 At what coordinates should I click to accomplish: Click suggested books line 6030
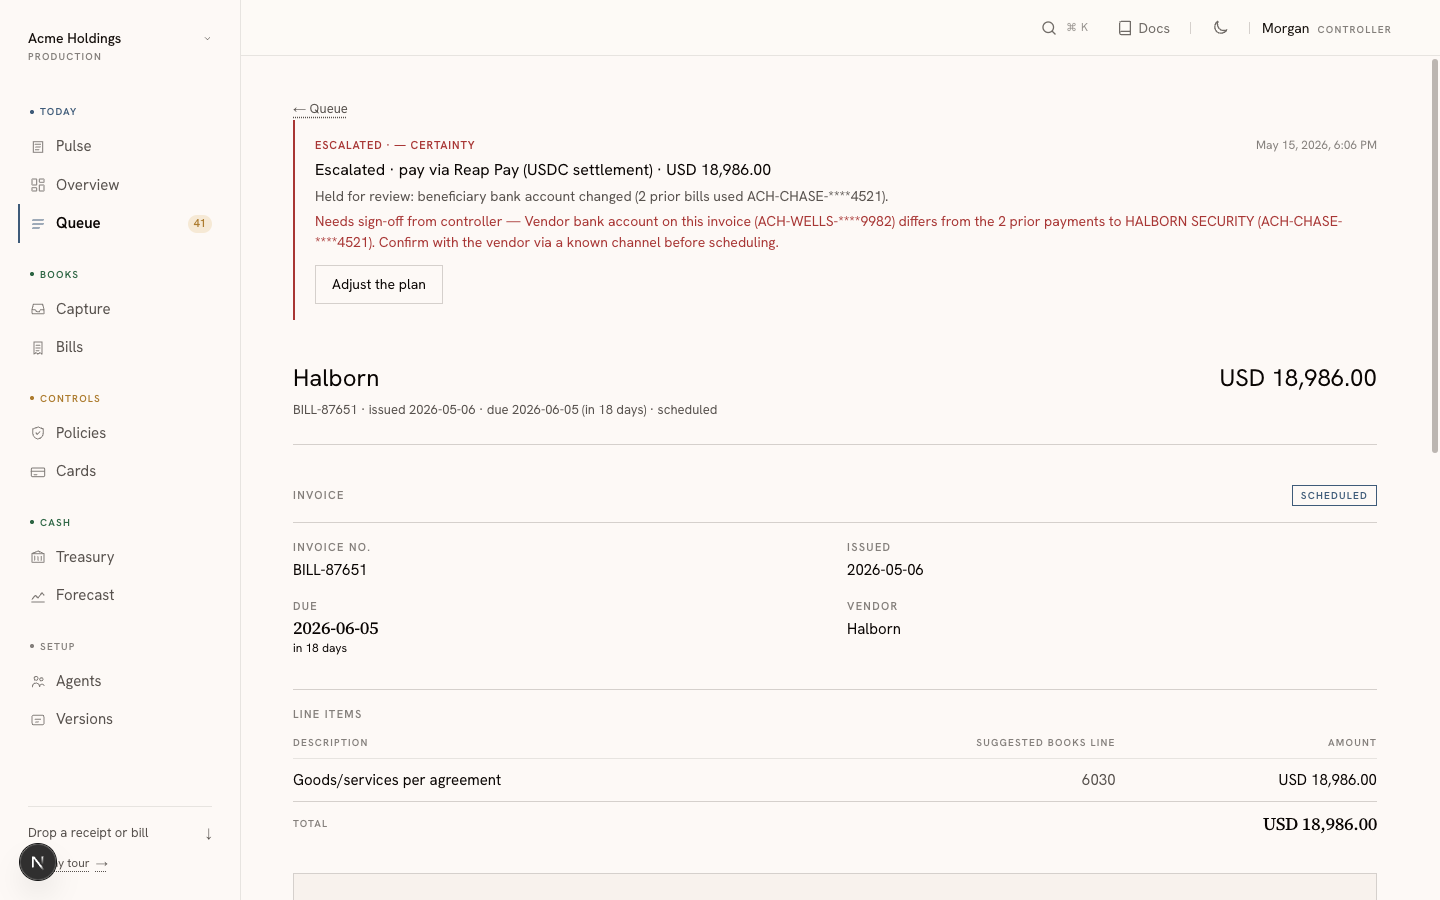tap(1098, 780)
